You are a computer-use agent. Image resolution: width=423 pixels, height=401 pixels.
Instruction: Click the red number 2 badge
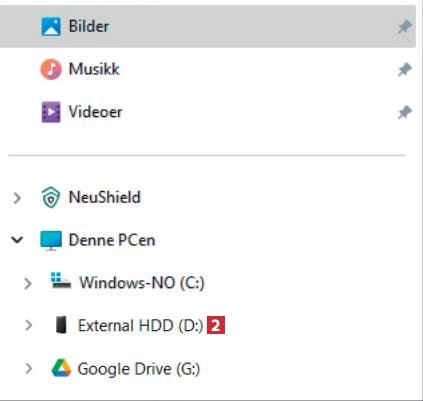216,325
